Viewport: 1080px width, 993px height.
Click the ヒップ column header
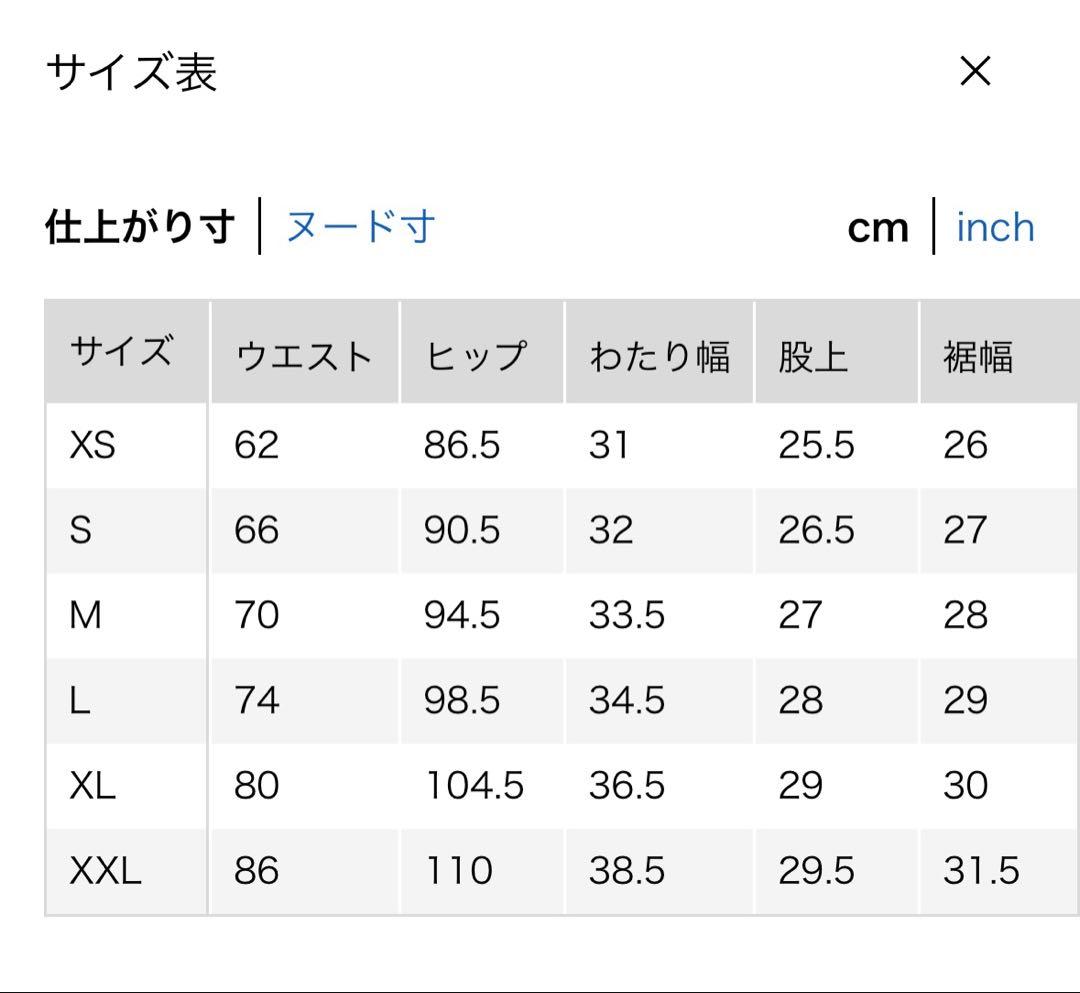pos(476,355)
